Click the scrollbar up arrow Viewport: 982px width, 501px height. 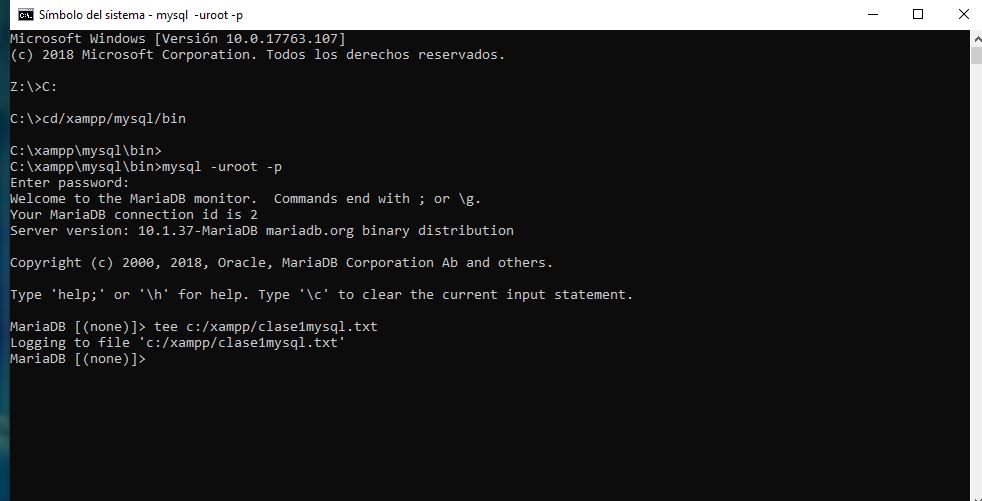point(975,37)
